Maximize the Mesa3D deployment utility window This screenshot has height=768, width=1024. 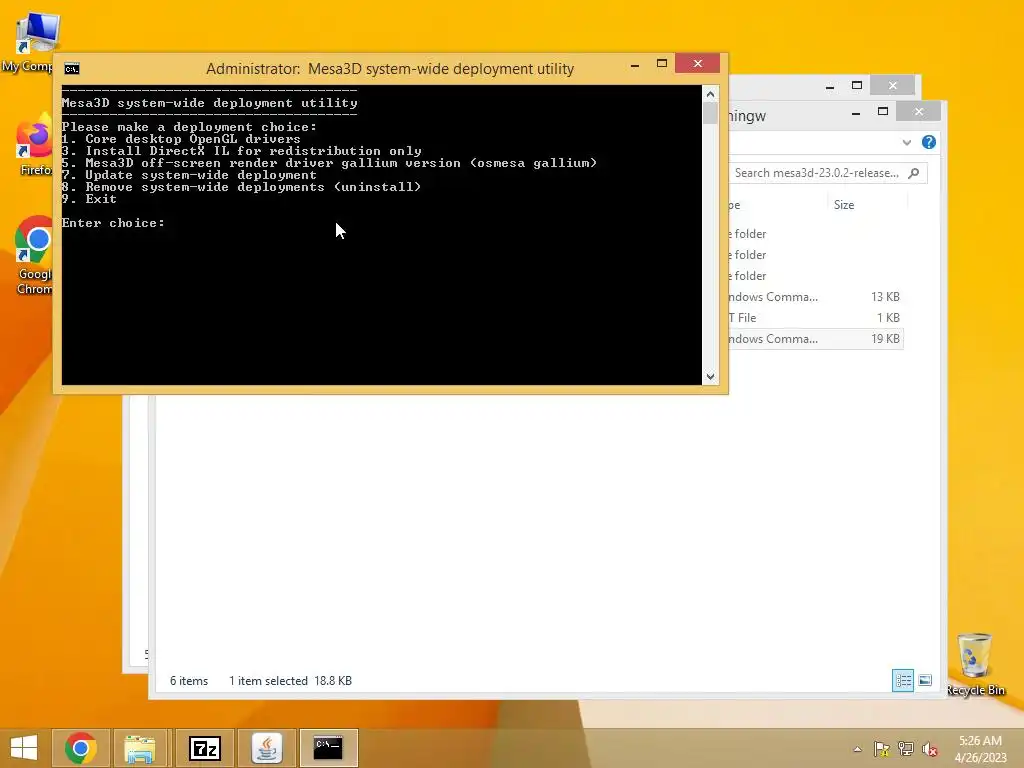662,63
